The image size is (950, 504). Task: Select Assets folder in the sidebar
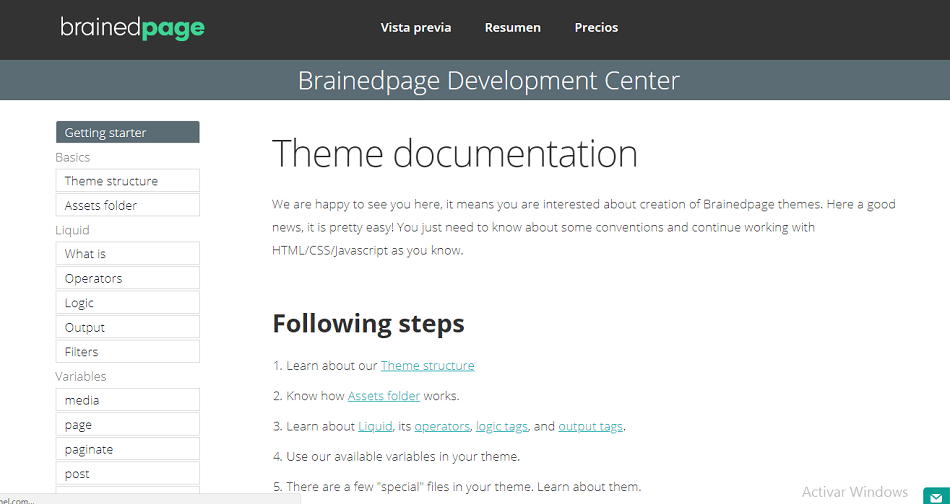click(x=127, y=205)
